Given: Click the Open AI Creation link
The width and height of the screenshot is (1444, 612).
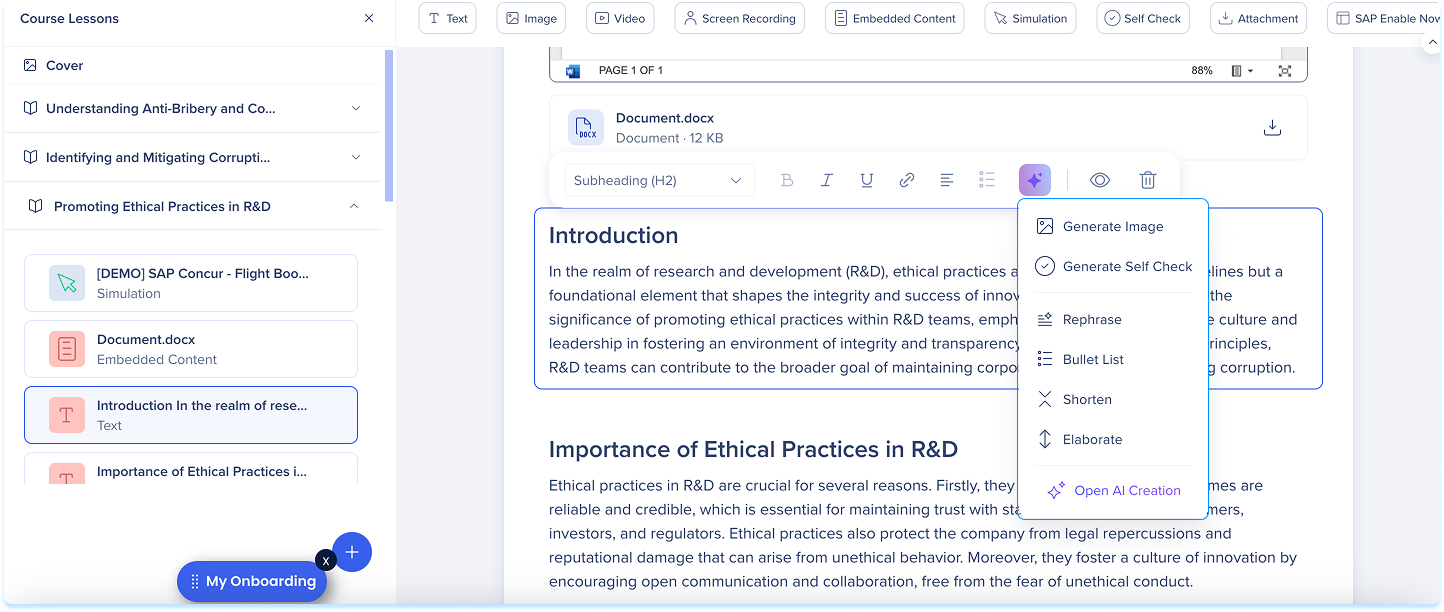Looking at the screenshot, I should (1126, 491).
